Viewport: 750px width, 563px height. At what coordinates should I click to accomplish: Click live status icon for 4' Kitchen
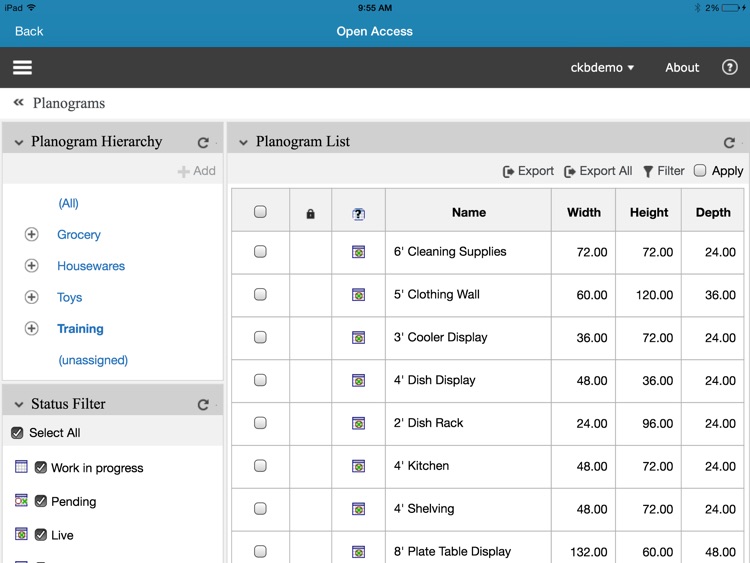[358, 466]
